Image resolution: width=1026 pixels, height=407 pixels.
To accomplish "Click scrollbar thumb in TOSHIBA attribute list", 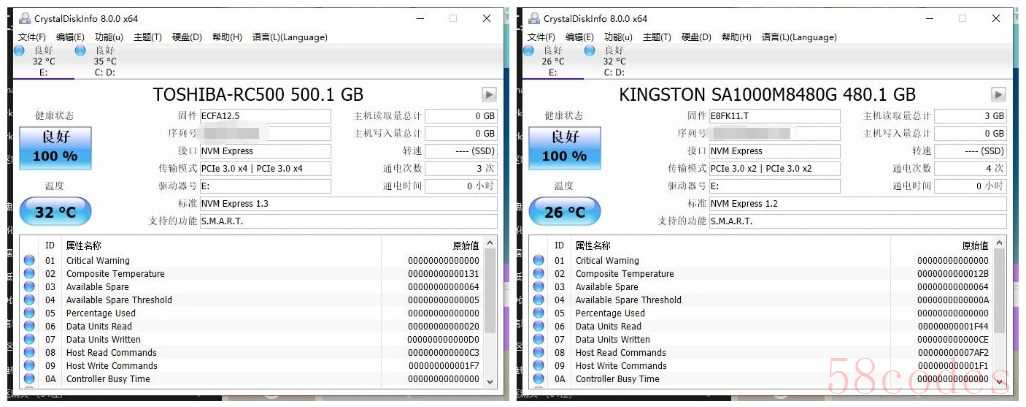I will [x=491, y=291].
